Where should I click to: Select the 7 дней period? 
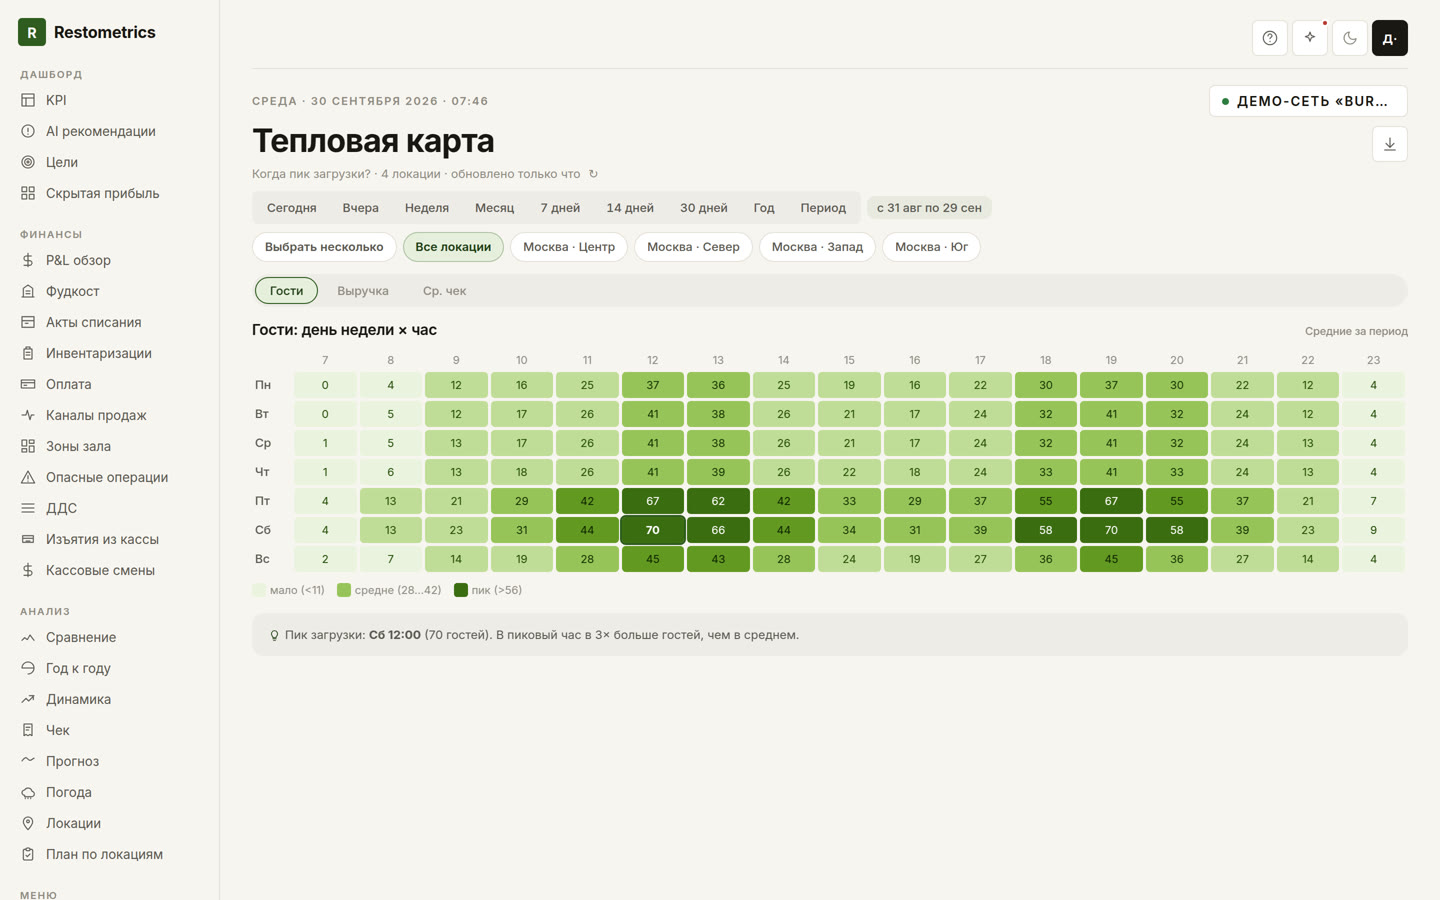point(560,208)
